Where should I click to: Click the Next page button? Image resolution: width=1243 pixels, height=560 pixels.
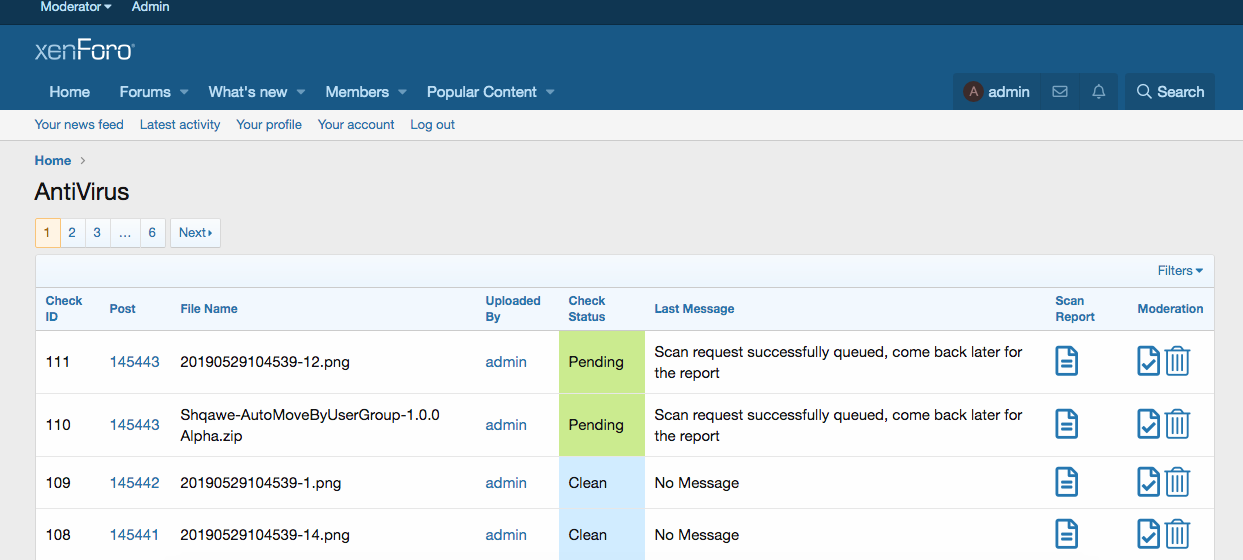195,233
